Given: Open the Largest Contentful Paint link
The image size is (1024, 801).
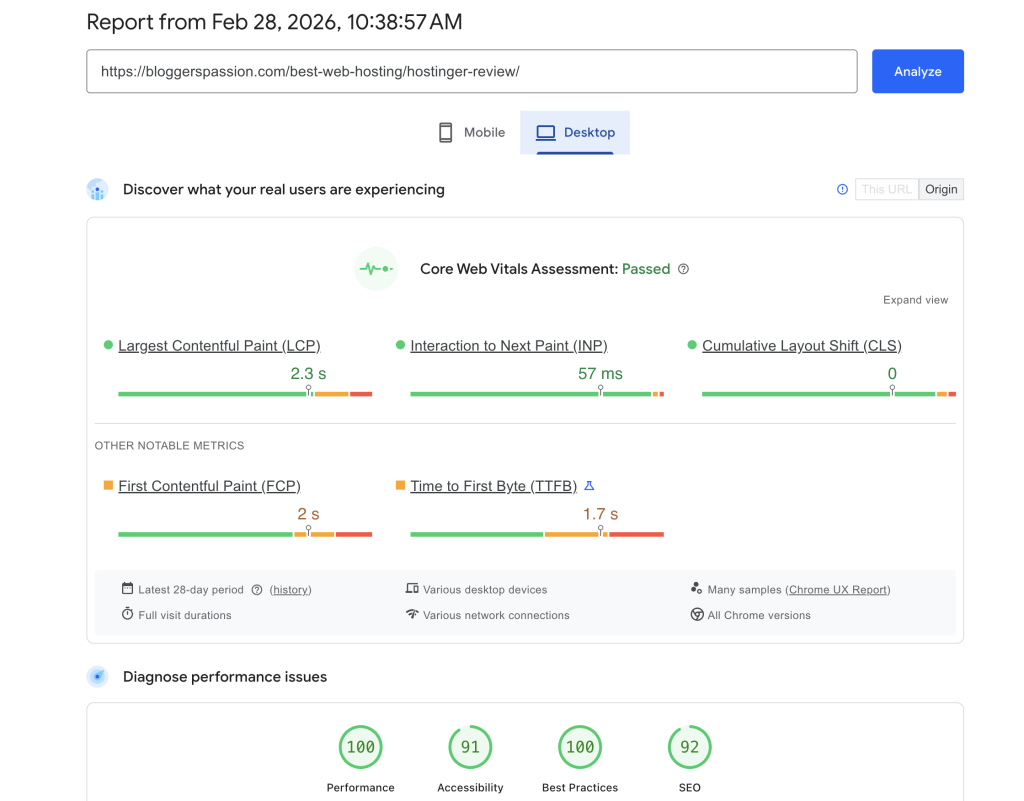Looking at the screenshot, I should tap(219, 345).
